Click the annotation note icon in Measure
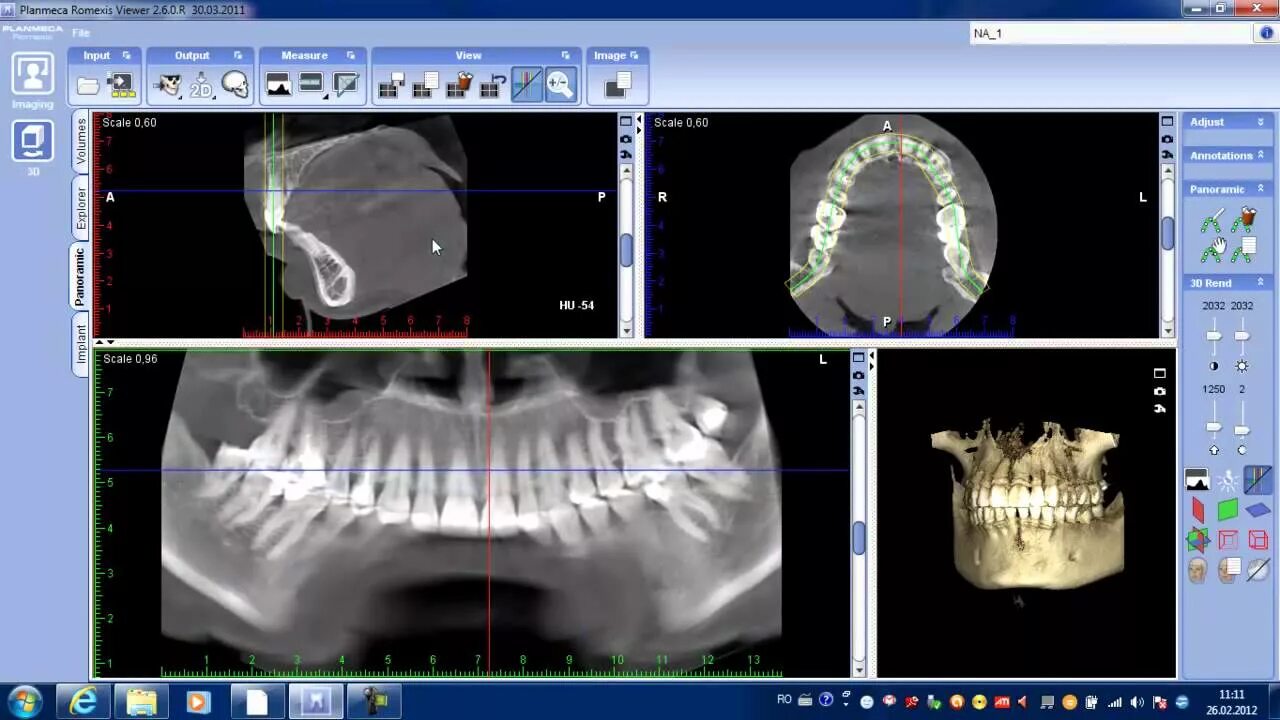The image size is (1280, 720). pos(346,86)
